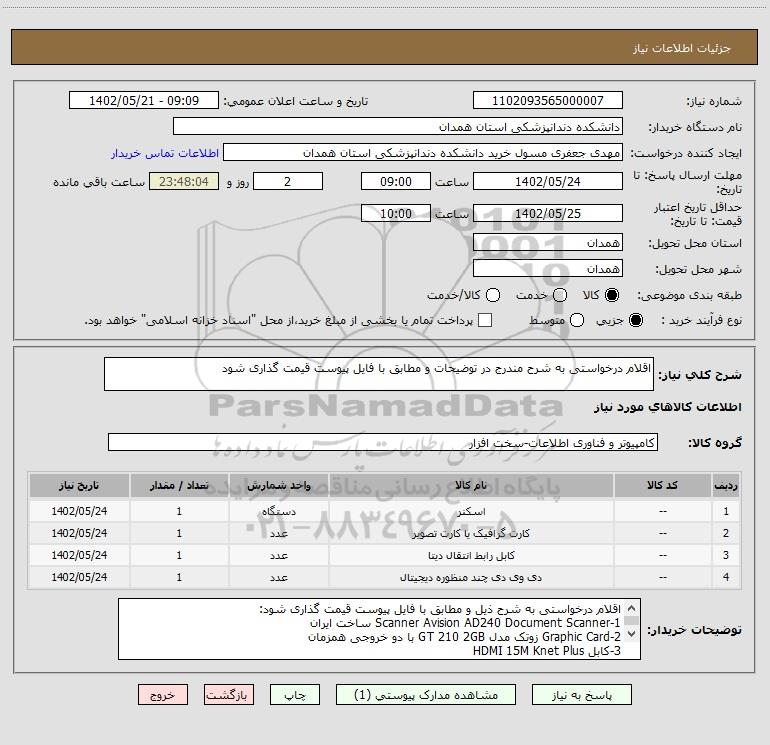Click the تعداد / مقدار column header
Image resolution: width=770 pixels, height=745 pixels.
click(179, 485)
